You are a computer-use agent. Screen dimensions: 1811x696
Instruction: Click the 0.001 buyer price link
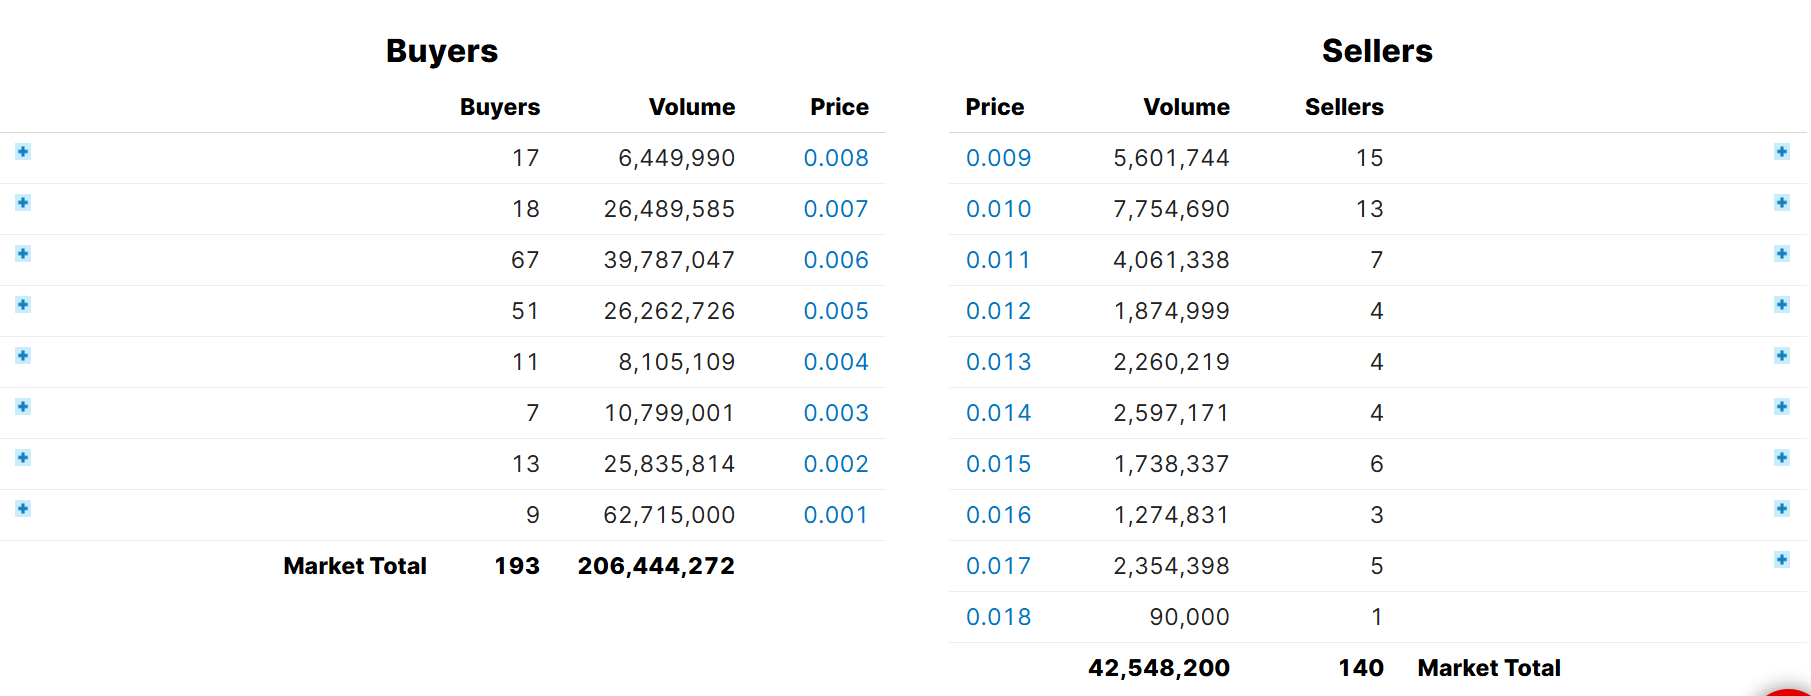pyautogui.click(x=836, y=515)
